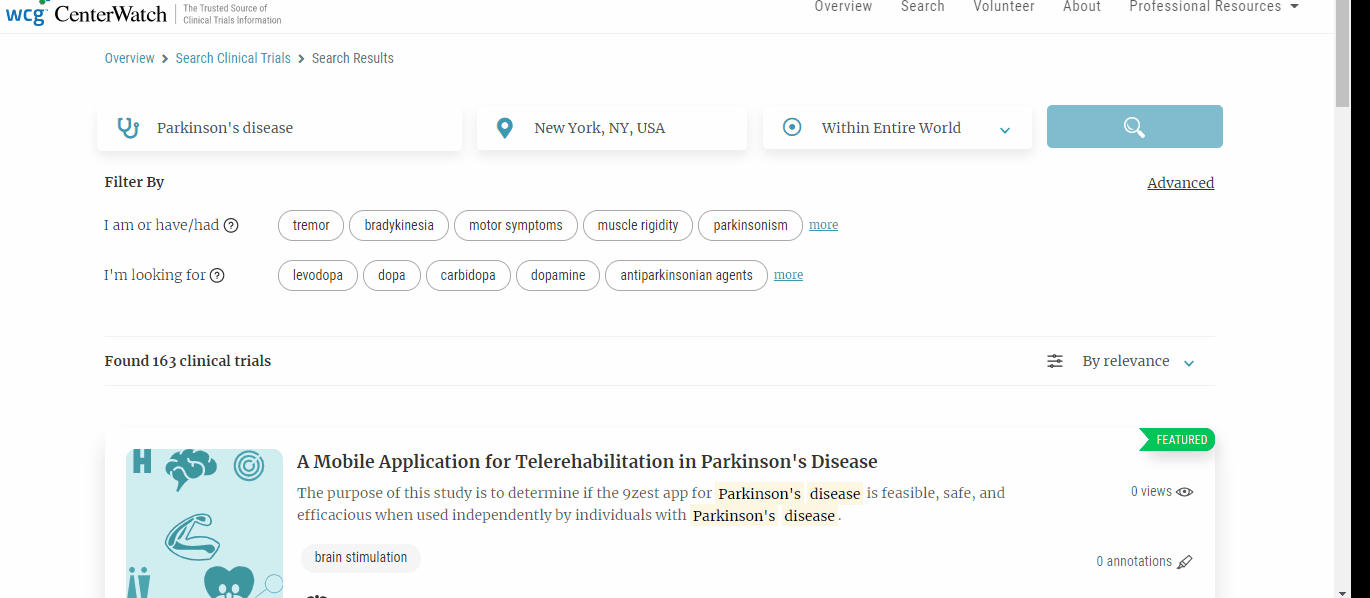Viewport: 1370px width, 598px height.
Task: Open the filter settings sliders icon
Action: [x=1054, y=361]
